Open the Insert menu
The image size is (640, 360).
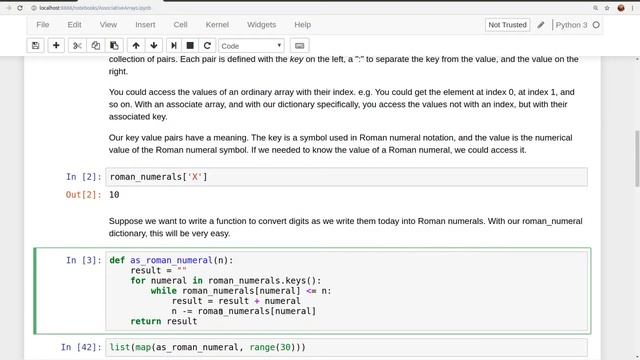tap(145, 25)
